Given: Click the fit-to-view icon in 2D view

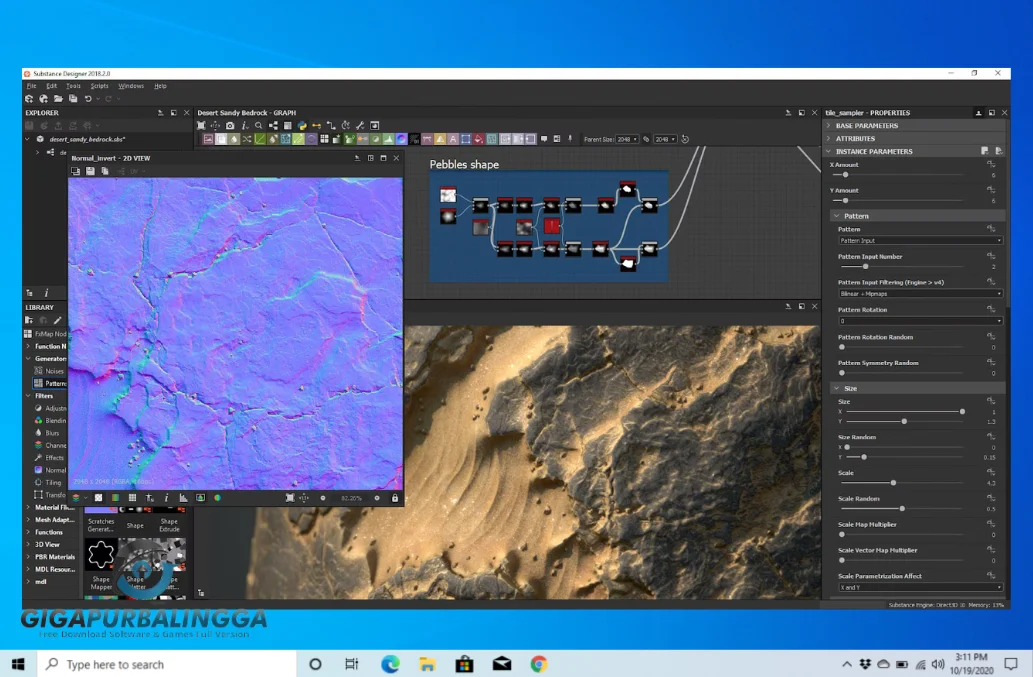Looking at the screenshot, I should (290, 498).
